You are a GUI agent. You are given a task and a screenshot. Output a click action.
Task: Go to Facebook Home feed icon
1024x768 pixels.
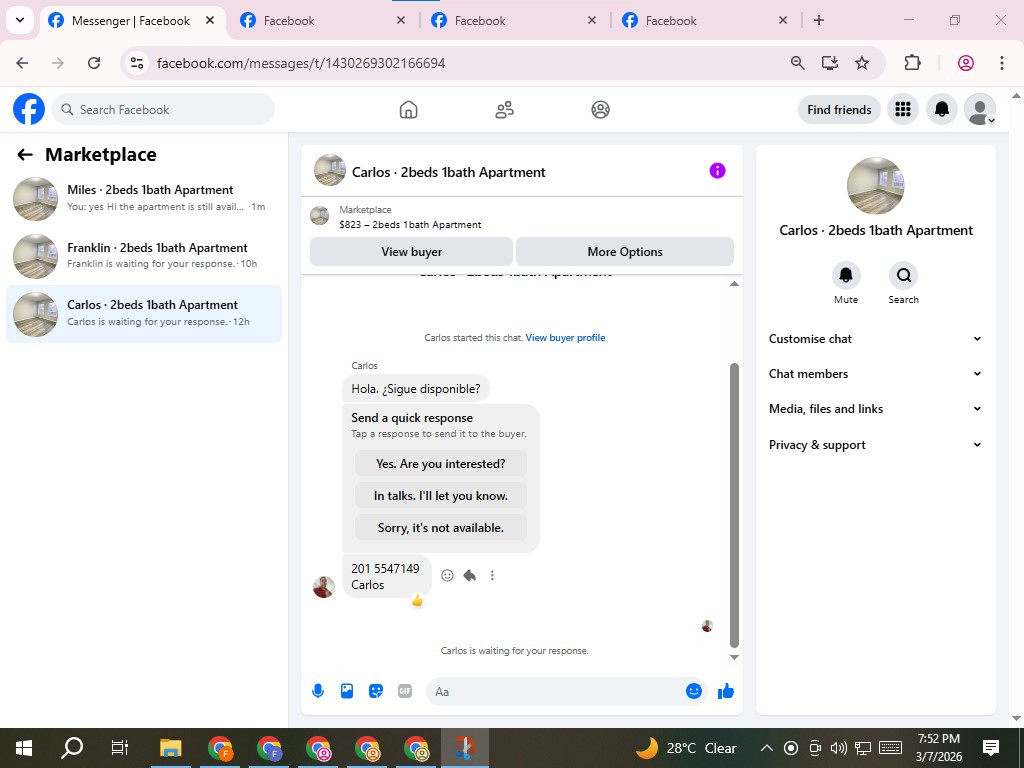(x=408, y=110)
